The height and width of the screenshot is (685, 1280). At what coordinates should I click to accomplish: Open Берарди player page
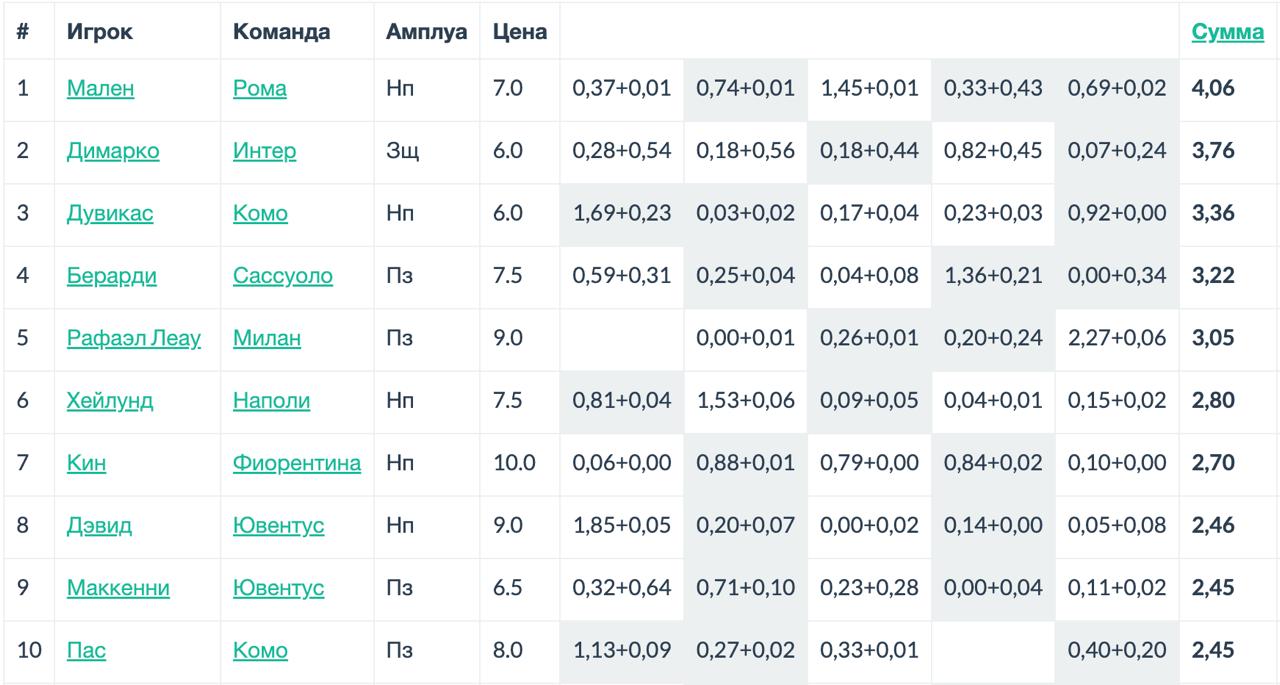tap(111, 276)
